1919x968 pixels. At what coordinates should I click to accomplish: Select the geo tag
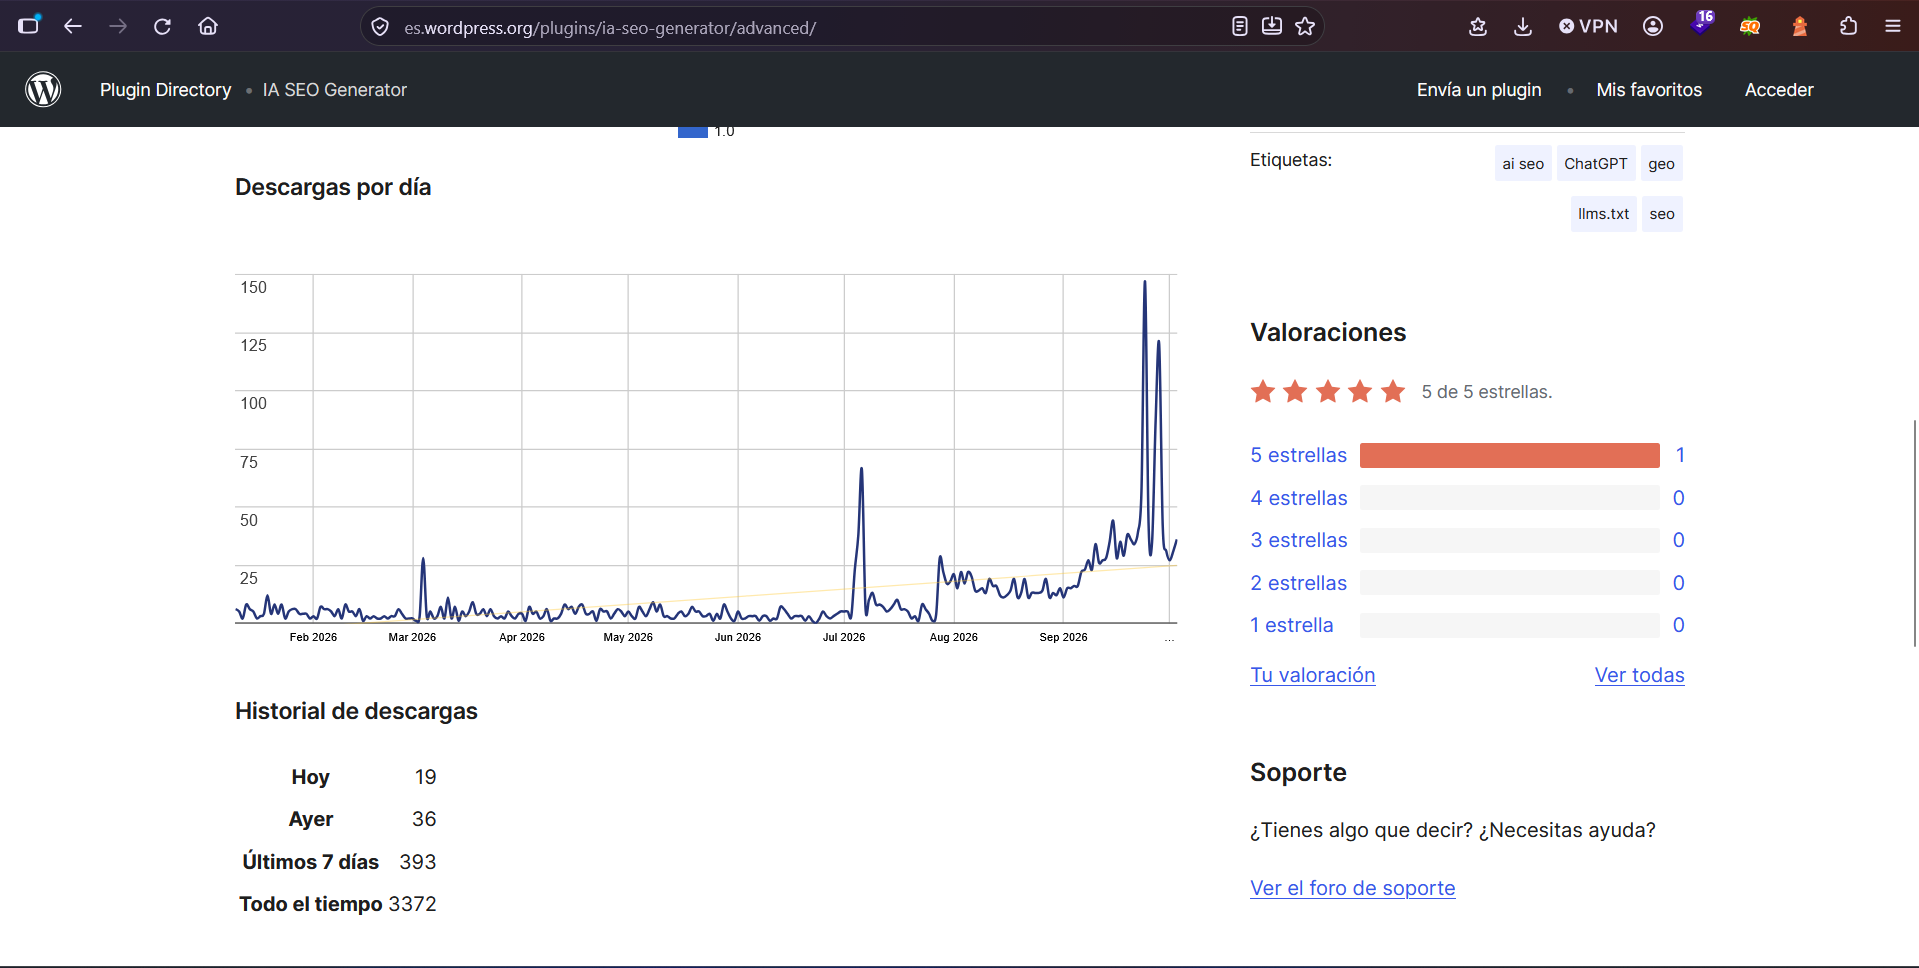[1661, 164]
